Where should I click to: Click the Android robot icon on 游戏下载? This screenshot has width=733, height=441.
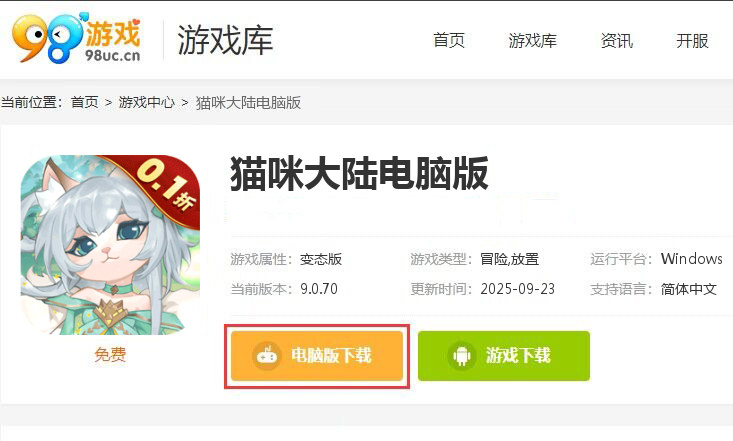tap(462, 356)
